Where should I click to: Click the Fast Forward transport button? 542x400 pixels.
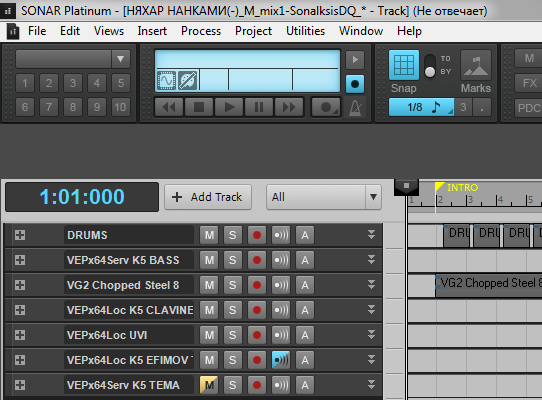(289, 107)
